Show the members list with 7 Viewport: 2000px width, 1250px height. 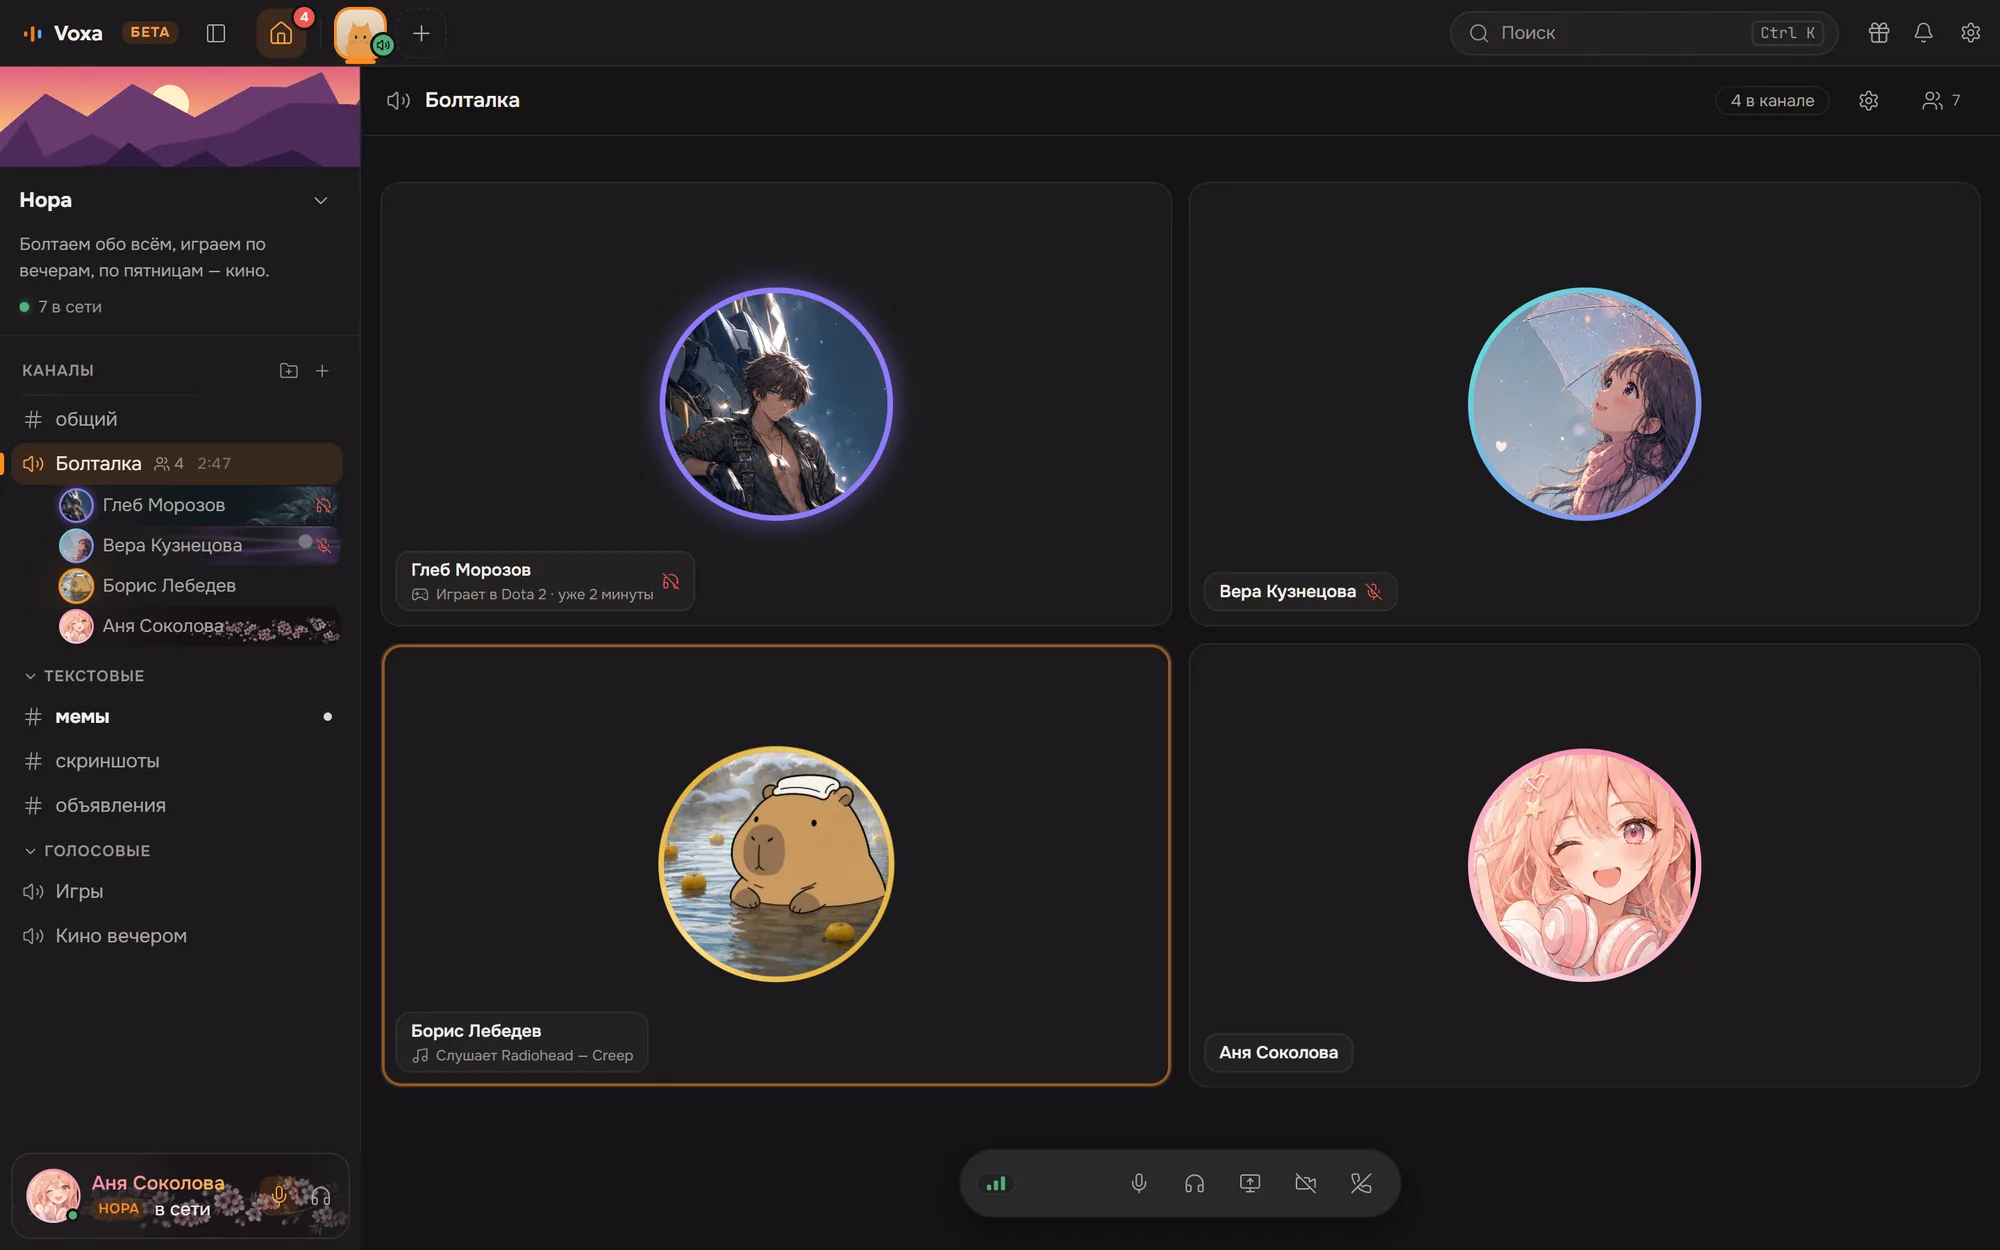(1941, 100)
